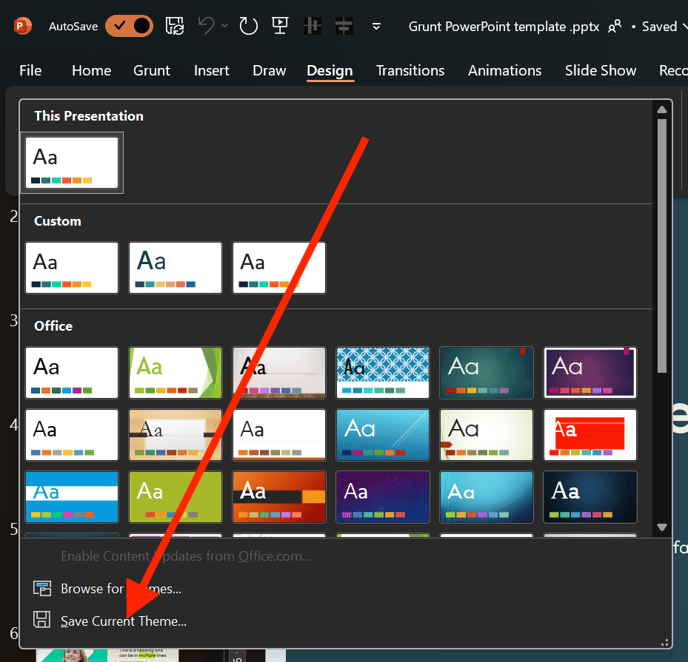
Task: Open the File menu
Action: (x=30, y=70)
